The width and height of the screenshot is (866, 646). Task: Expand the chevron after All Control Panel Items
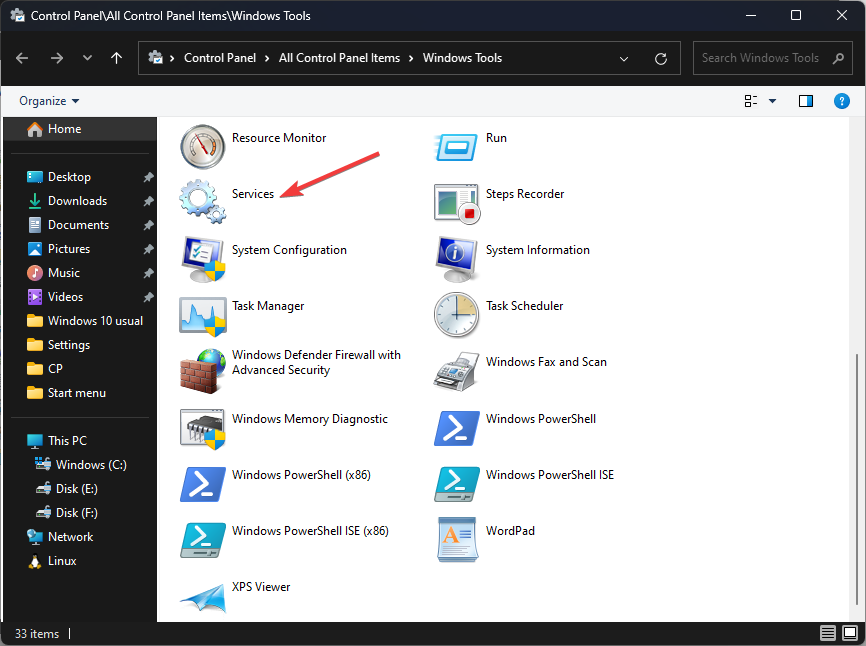coord(411,59)
